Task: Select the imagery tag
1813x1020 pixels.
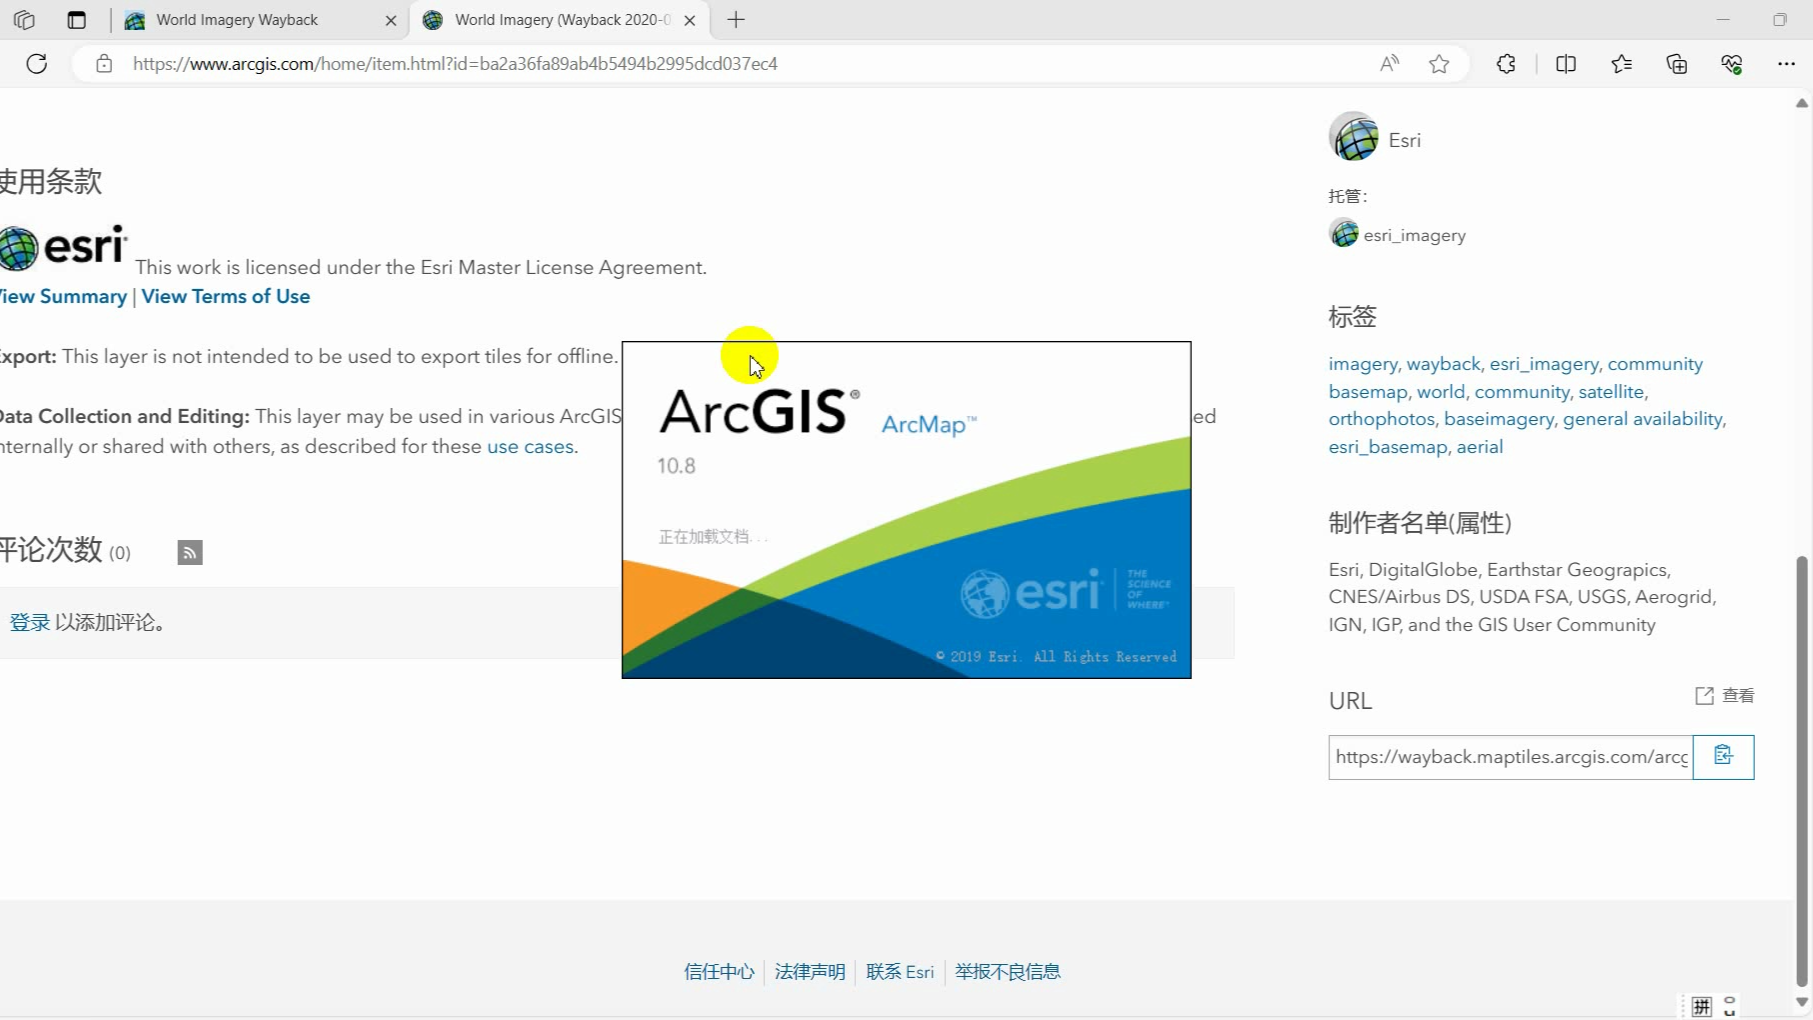Action: pos(1362,364)
